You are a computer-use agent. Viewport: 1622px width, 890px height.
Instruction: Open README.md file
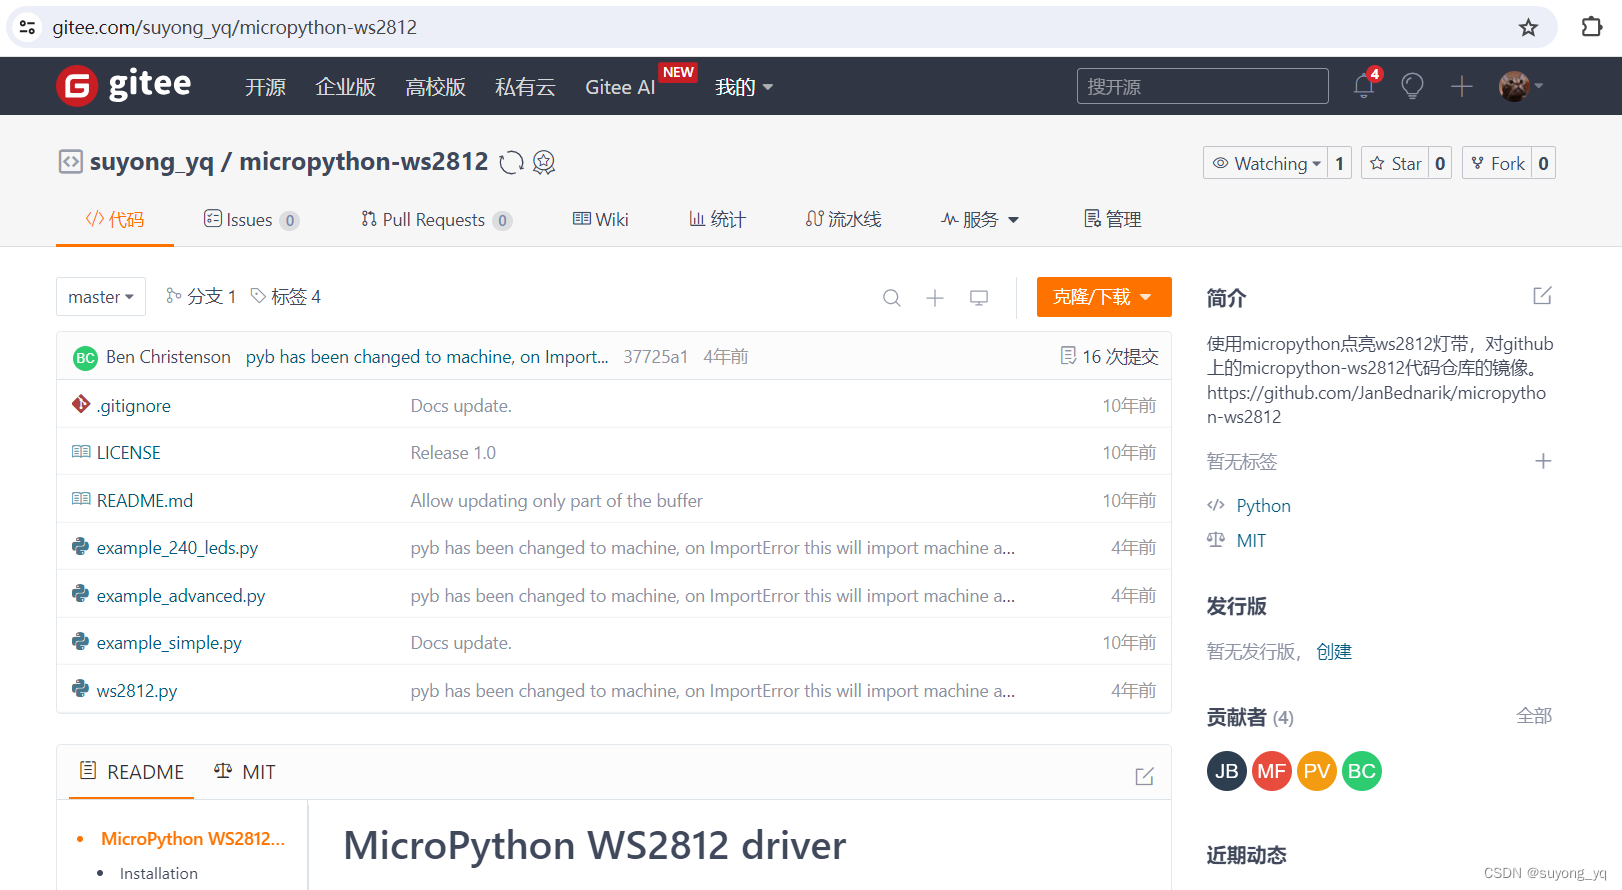pos(145,501)
